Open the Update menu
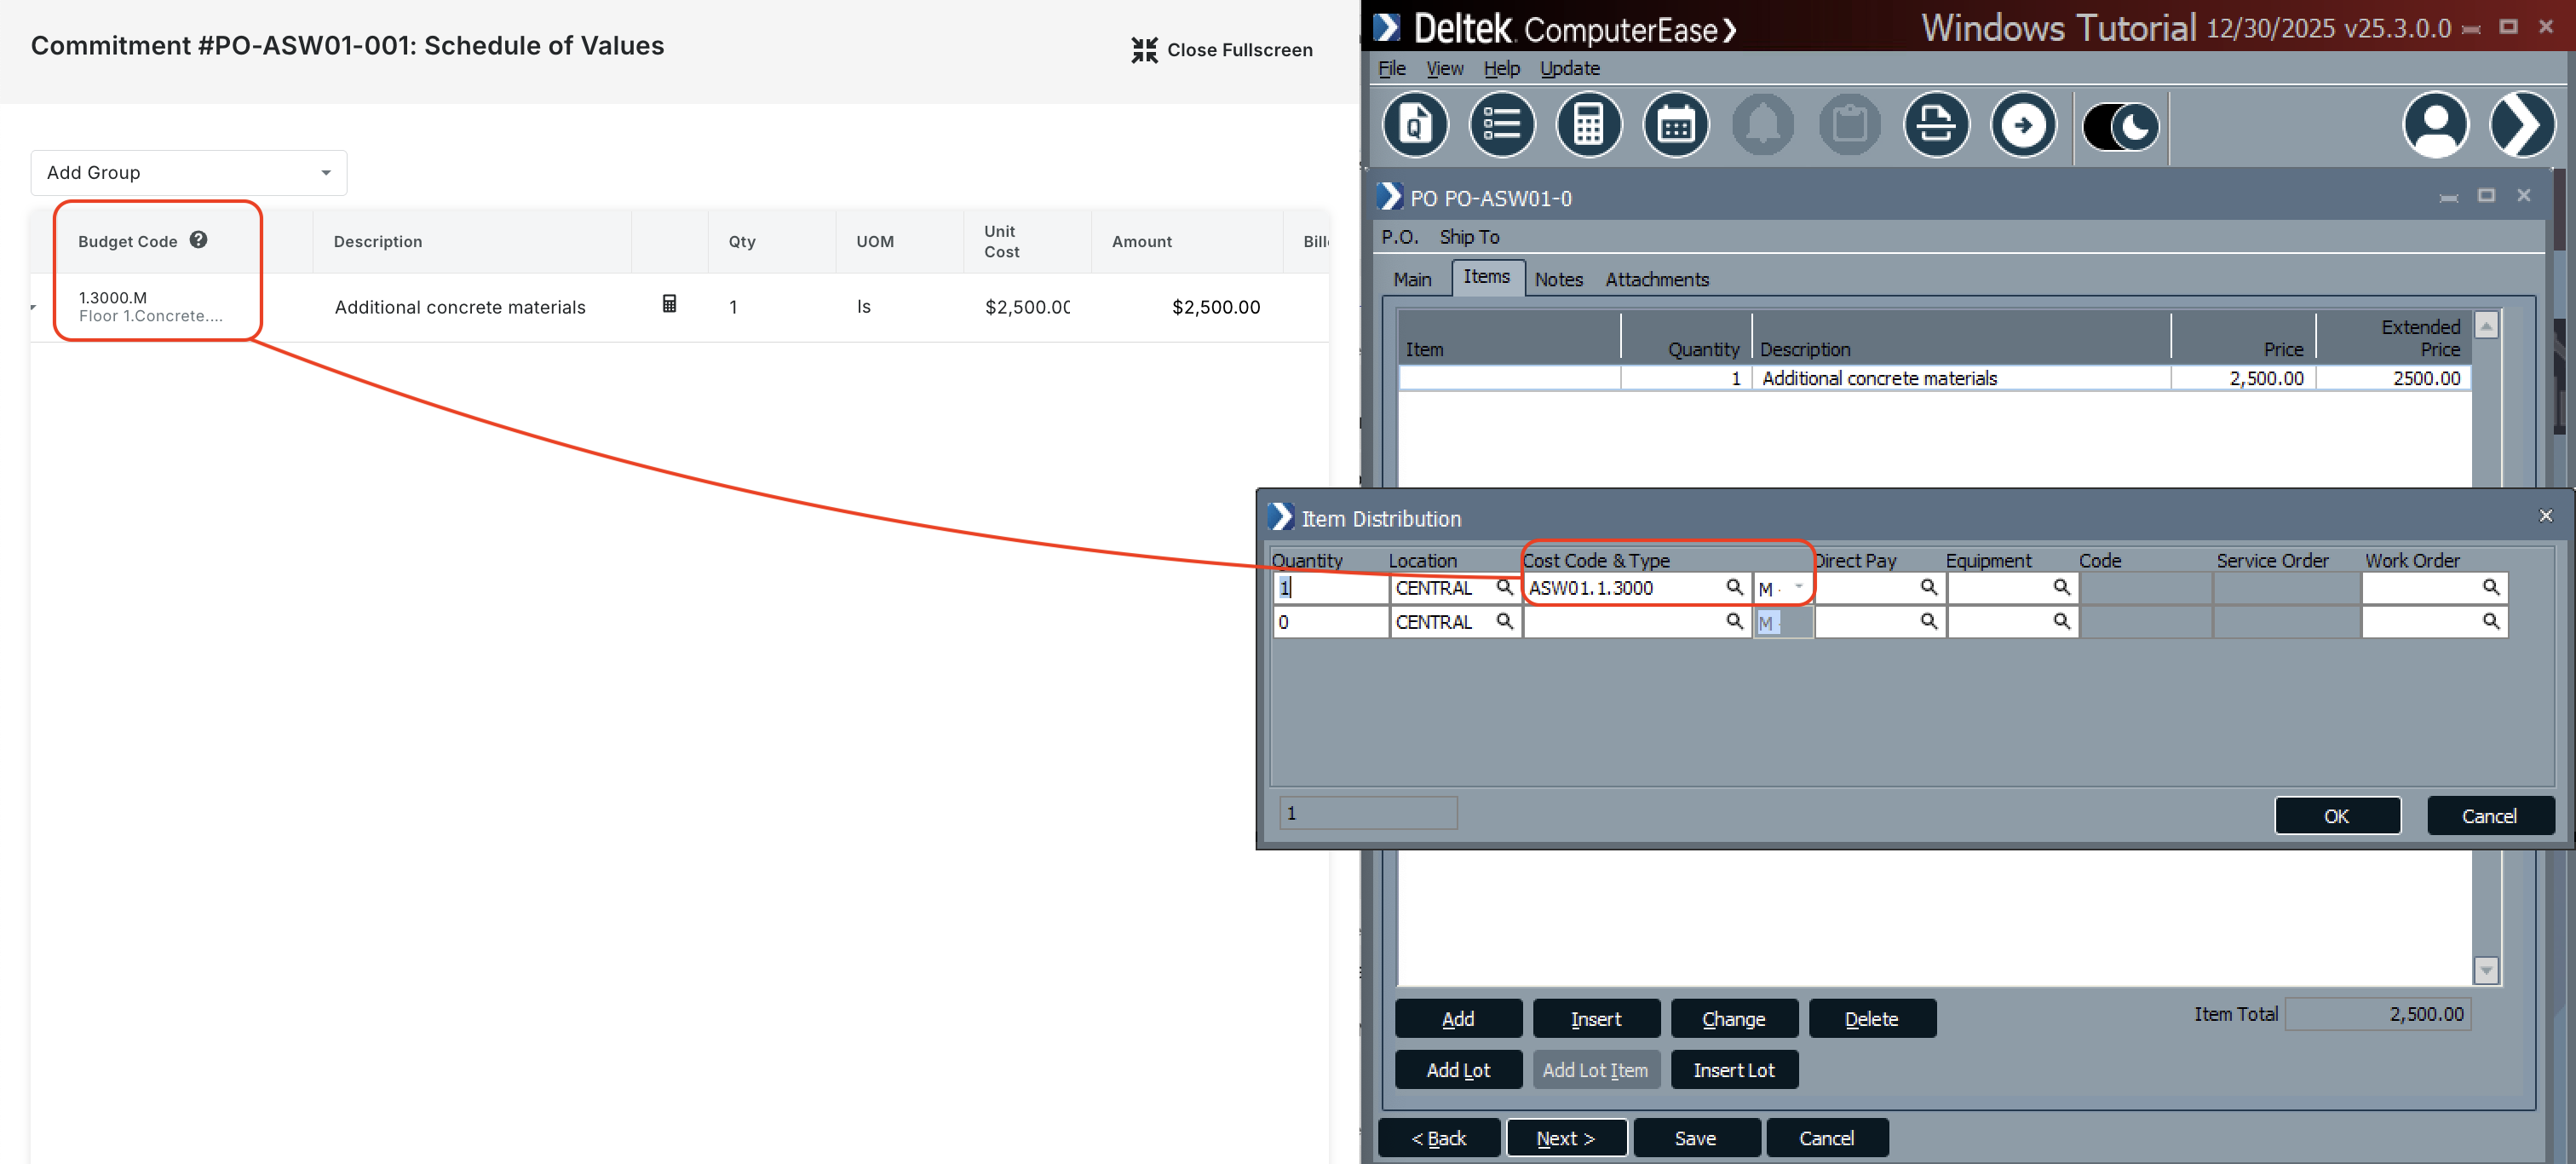2576x1164 pixels. tap(1568, 68)
